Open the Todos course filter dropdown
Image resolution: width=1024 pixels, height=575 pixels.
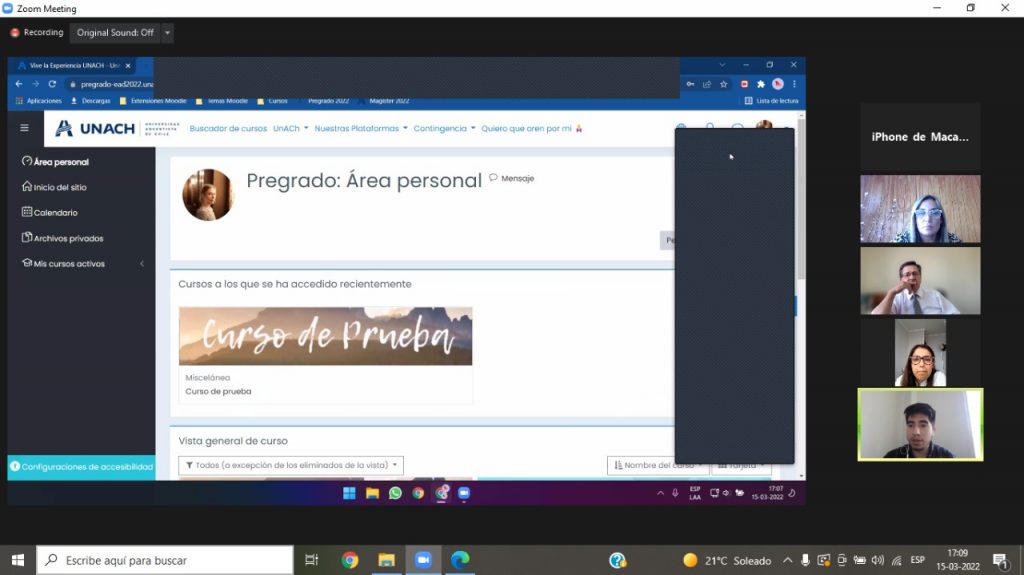(x=291, y=465)
